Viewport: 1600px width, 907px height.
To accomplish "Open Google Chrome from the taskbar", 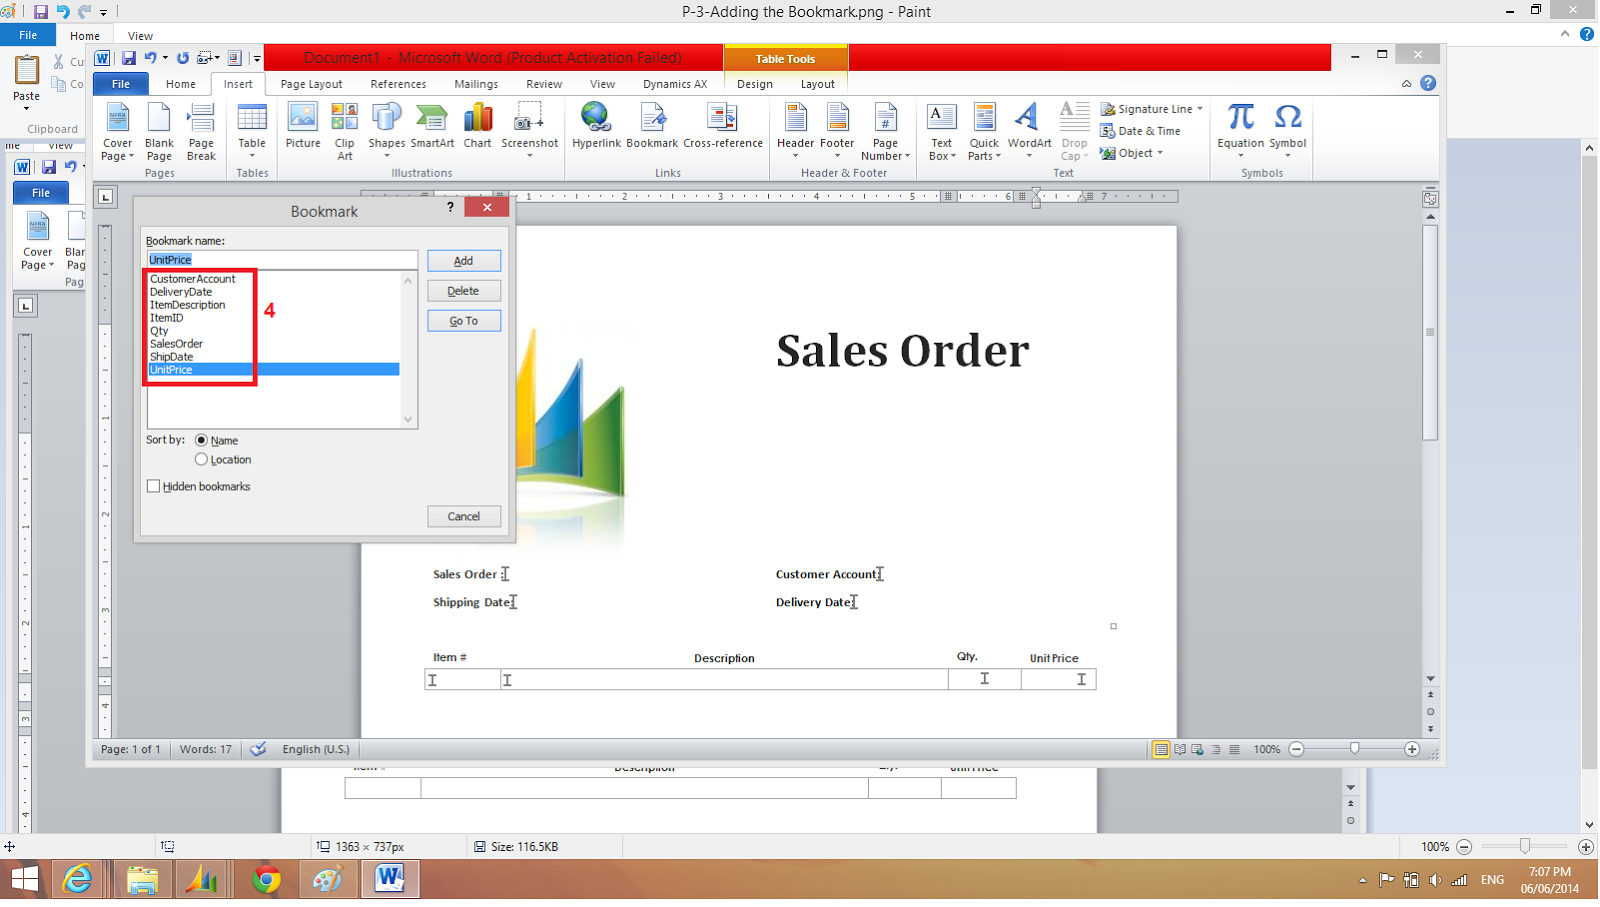I will pyautogui.click(x=266, y=880).
